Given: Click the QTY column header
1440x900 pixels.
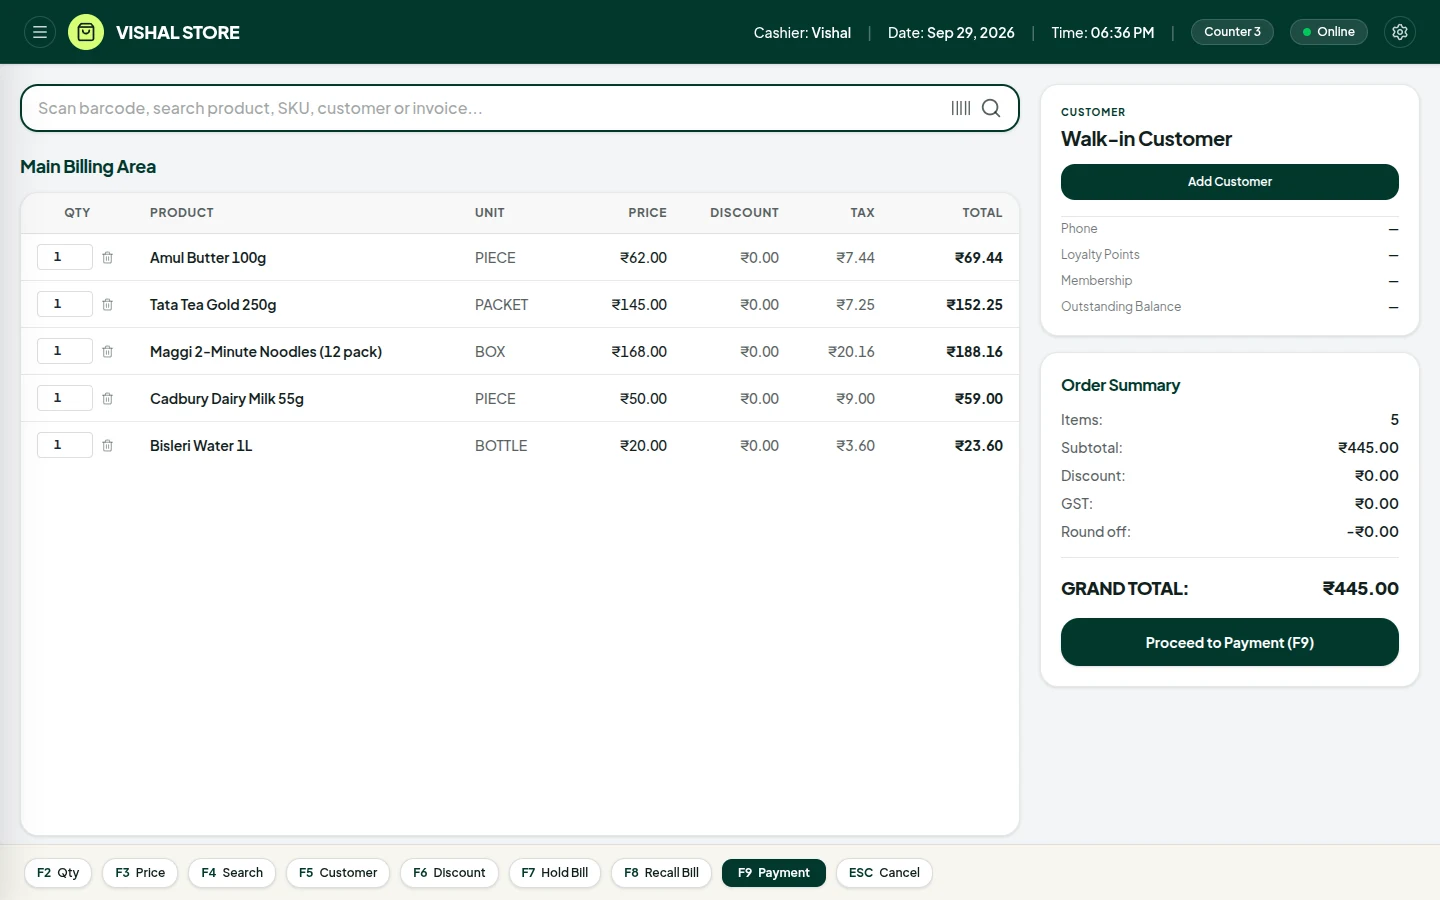Looking at the screenshot, I should (x=77, y=213).
